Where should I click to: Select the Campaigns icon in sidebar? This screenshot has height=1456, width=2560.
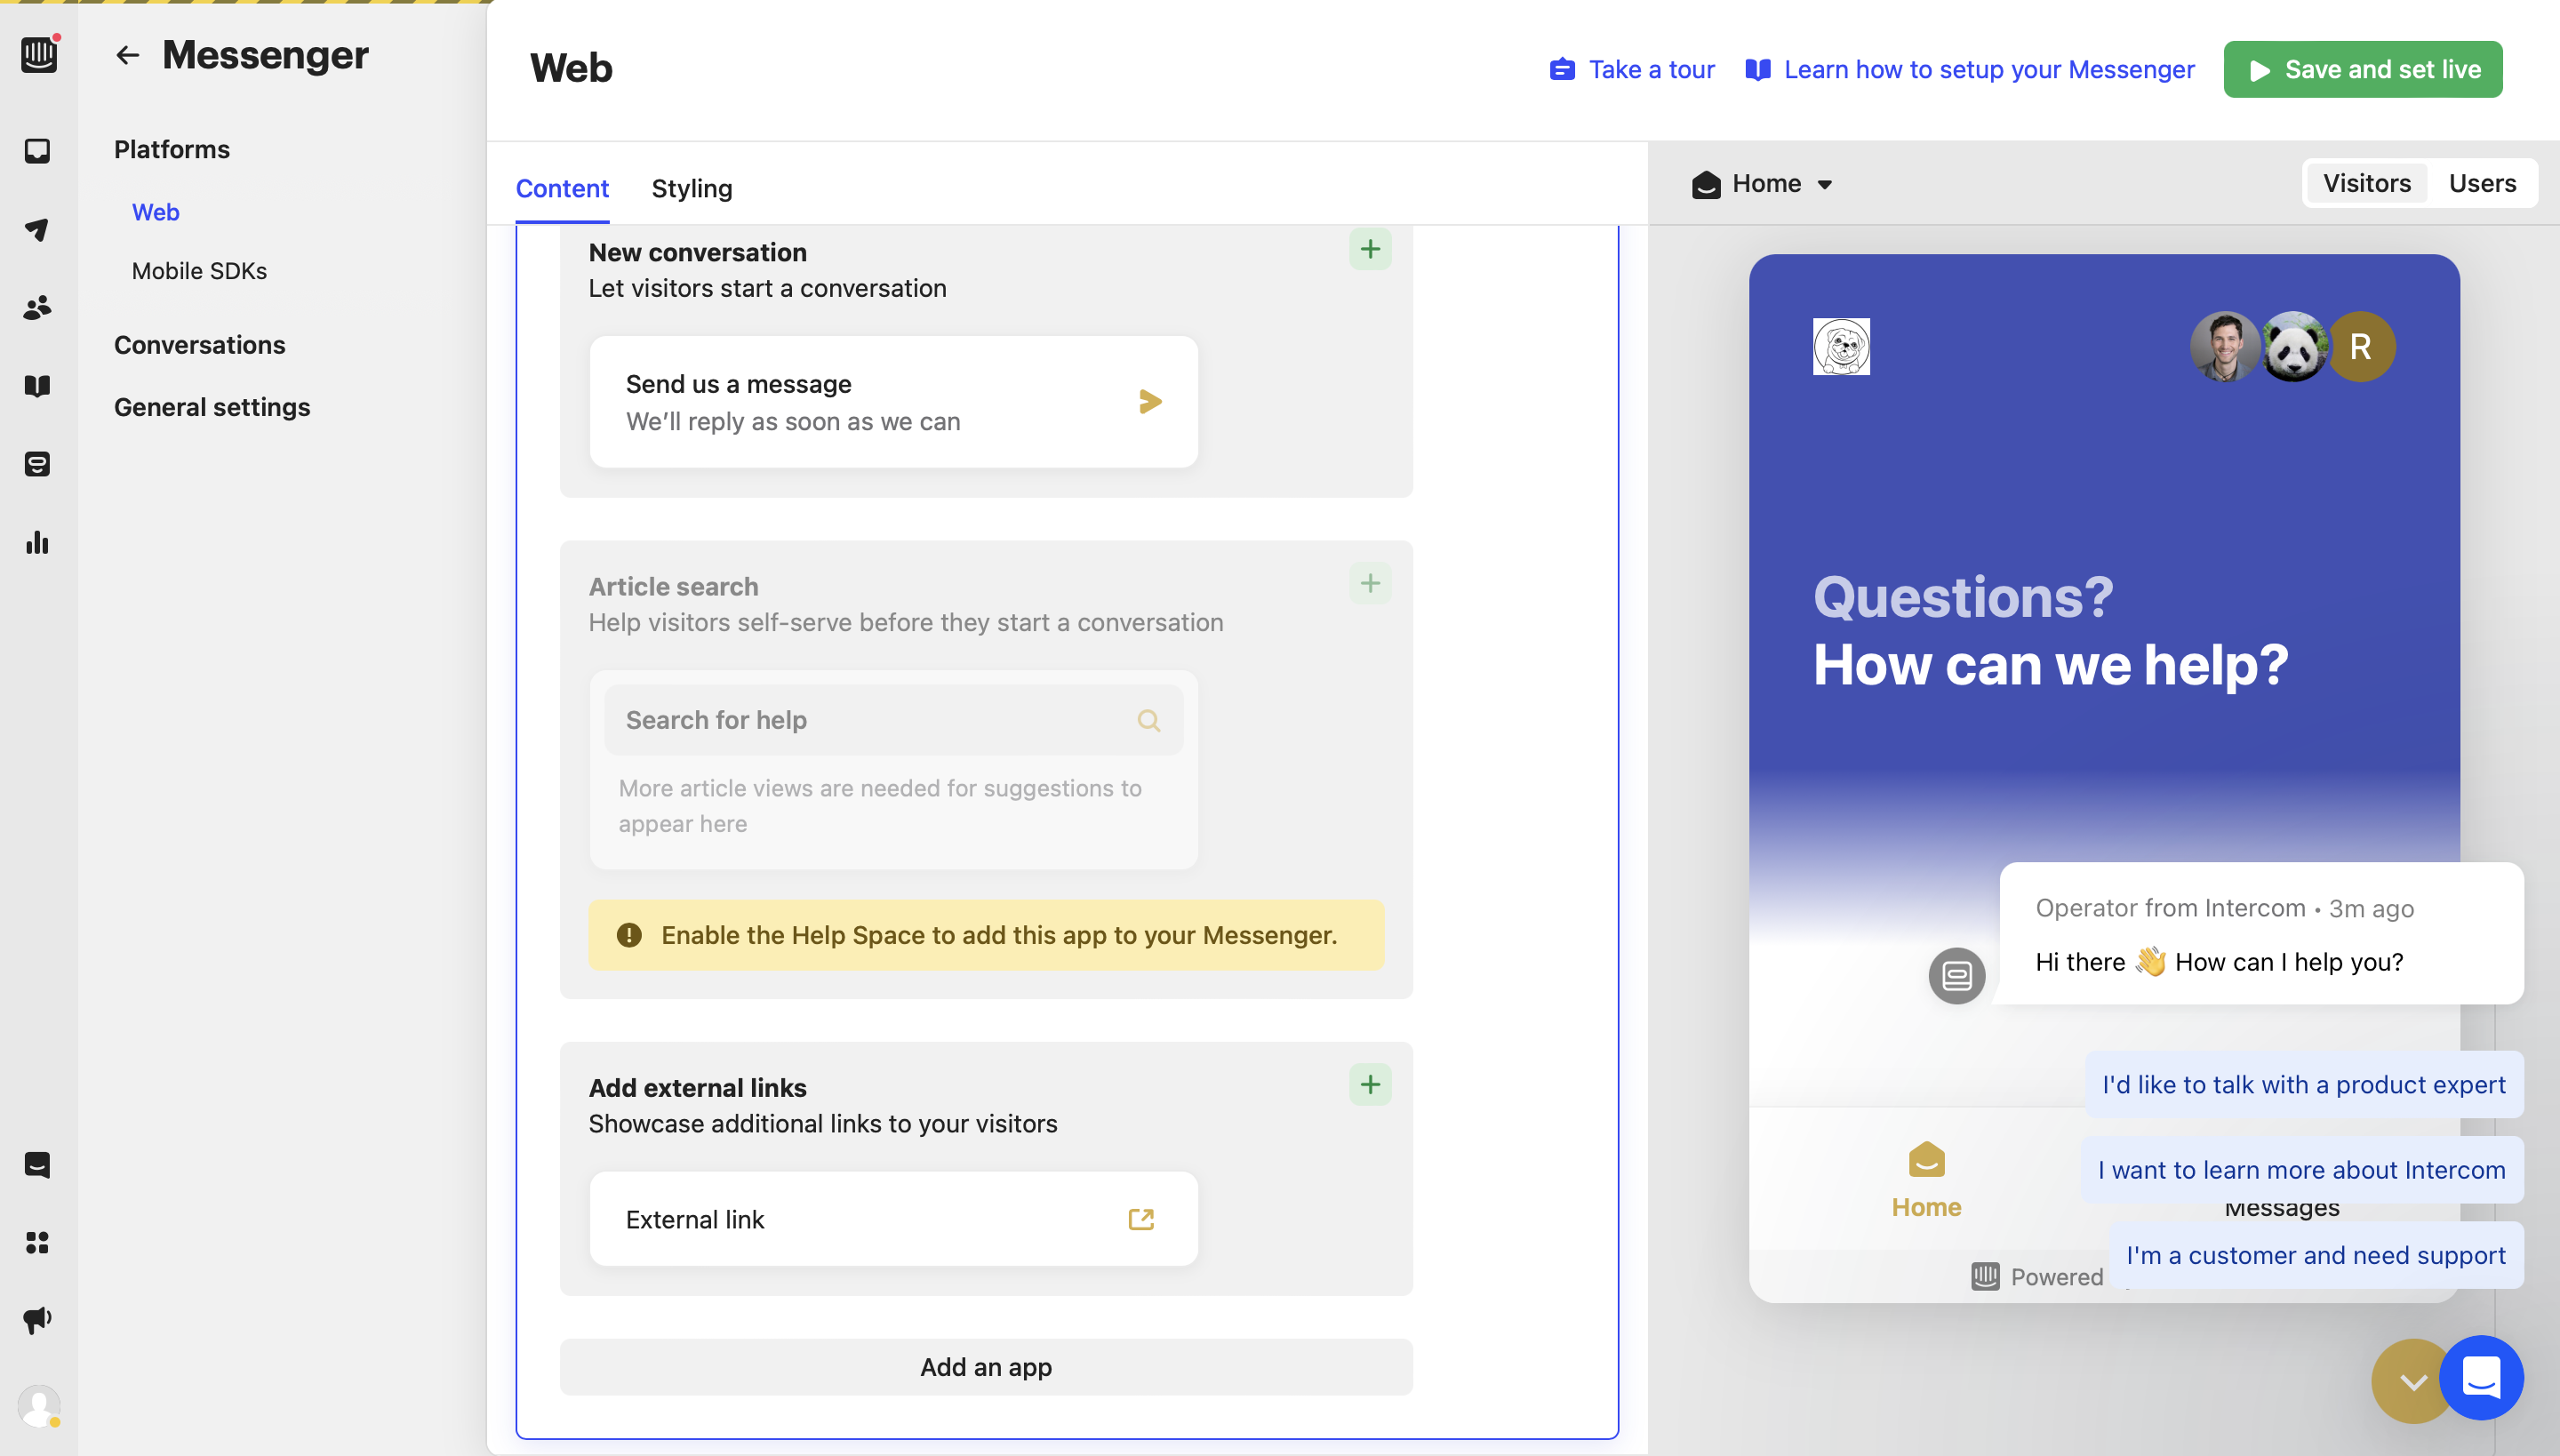(39, 1319)
